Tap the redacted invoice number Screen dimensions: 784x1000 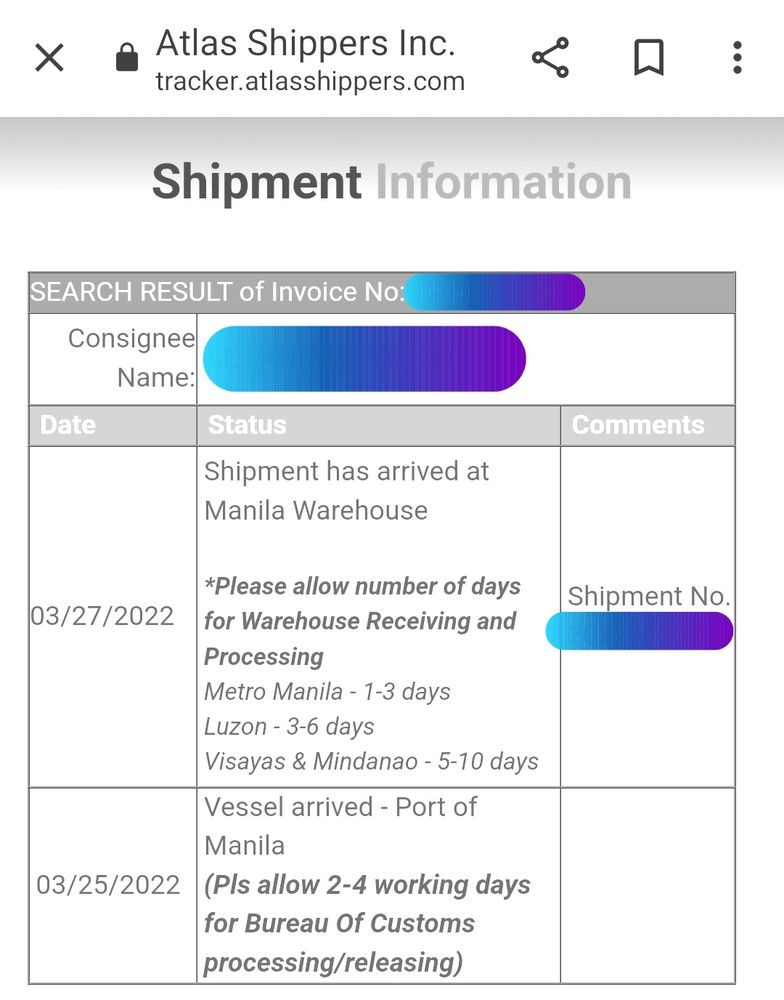[x=495, y=292]
